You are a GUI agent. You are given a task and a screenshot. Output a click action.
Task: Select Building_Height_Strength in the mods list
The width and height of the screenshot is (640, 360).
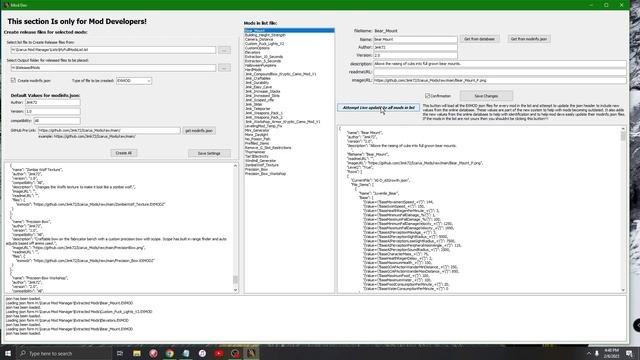tap(289, 35)
